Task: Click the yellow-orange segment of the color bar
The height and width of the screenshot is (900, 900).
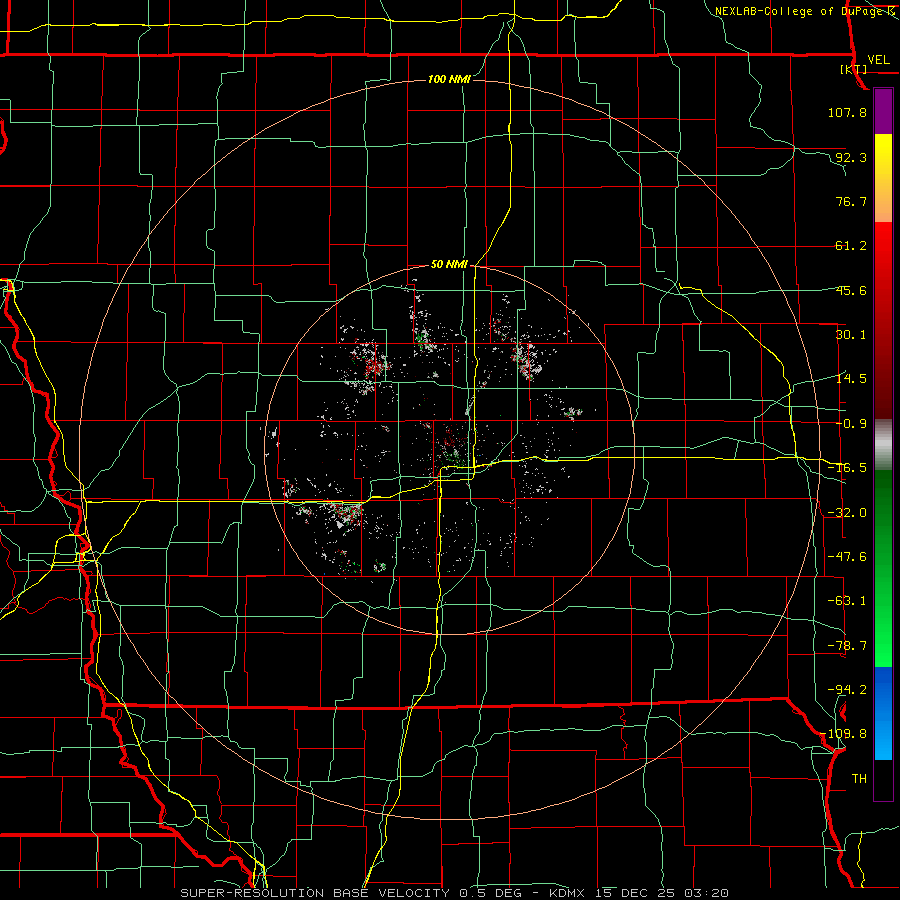Action: coord(883,178)
